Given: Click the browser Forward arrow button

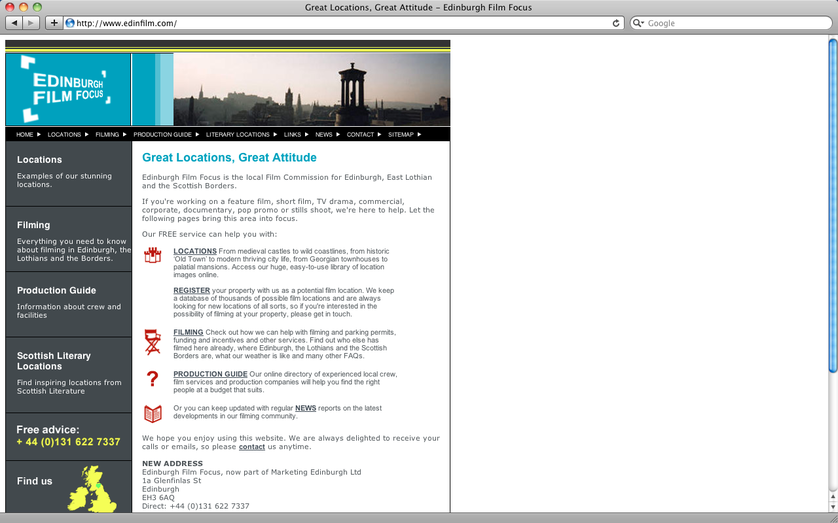Looking at the screenshot, I should click(x=31, y=23).
